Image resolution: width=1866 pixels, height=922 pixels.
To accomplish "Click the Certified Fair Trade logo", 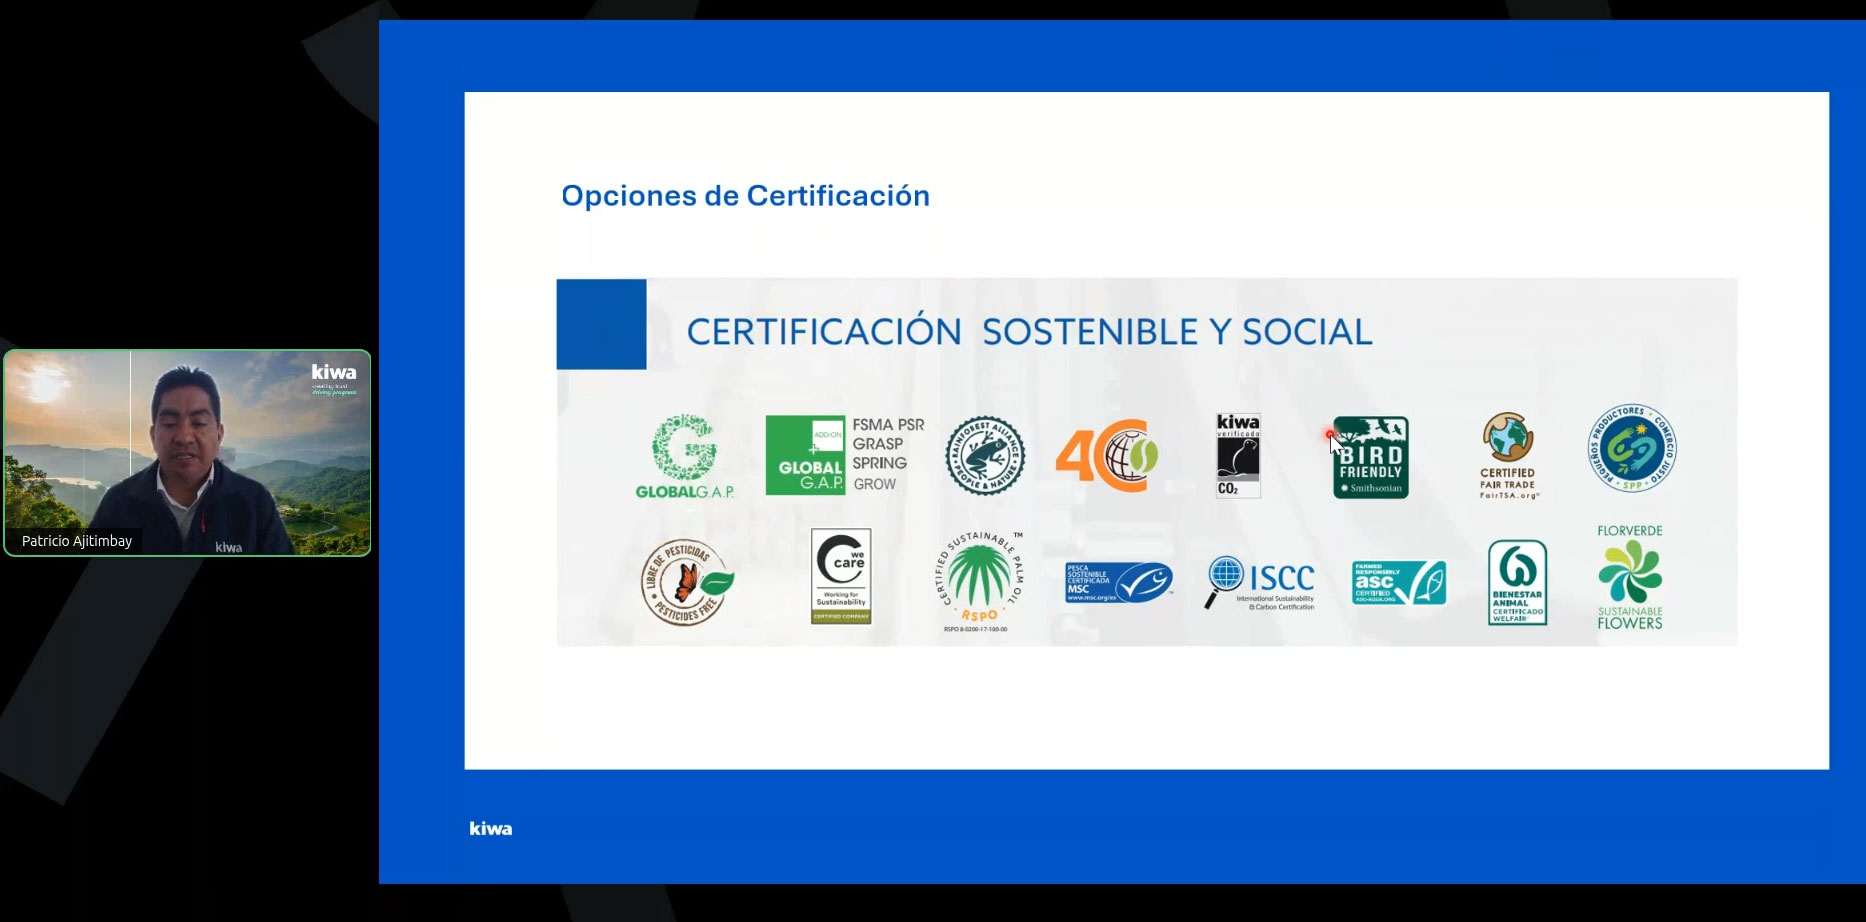I will 1508,456.
